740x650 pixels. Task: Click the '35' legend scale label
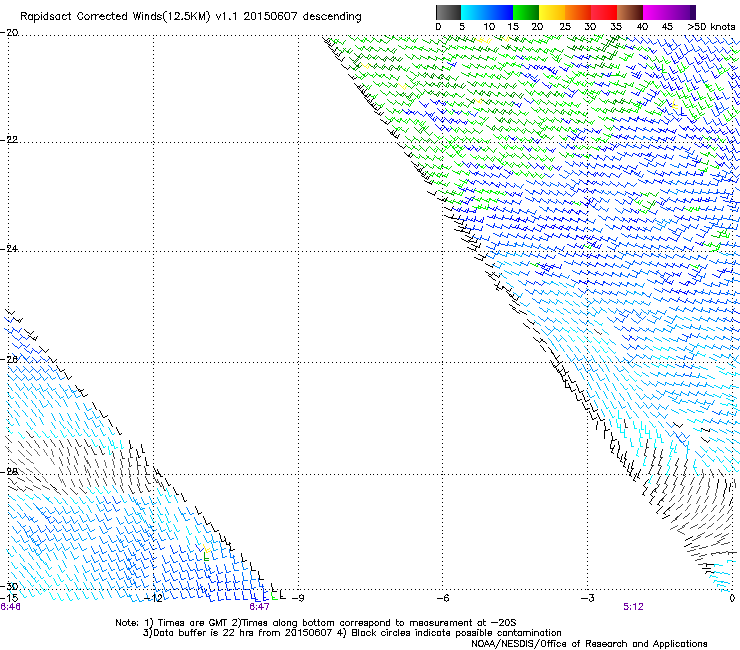coord(616,27)
